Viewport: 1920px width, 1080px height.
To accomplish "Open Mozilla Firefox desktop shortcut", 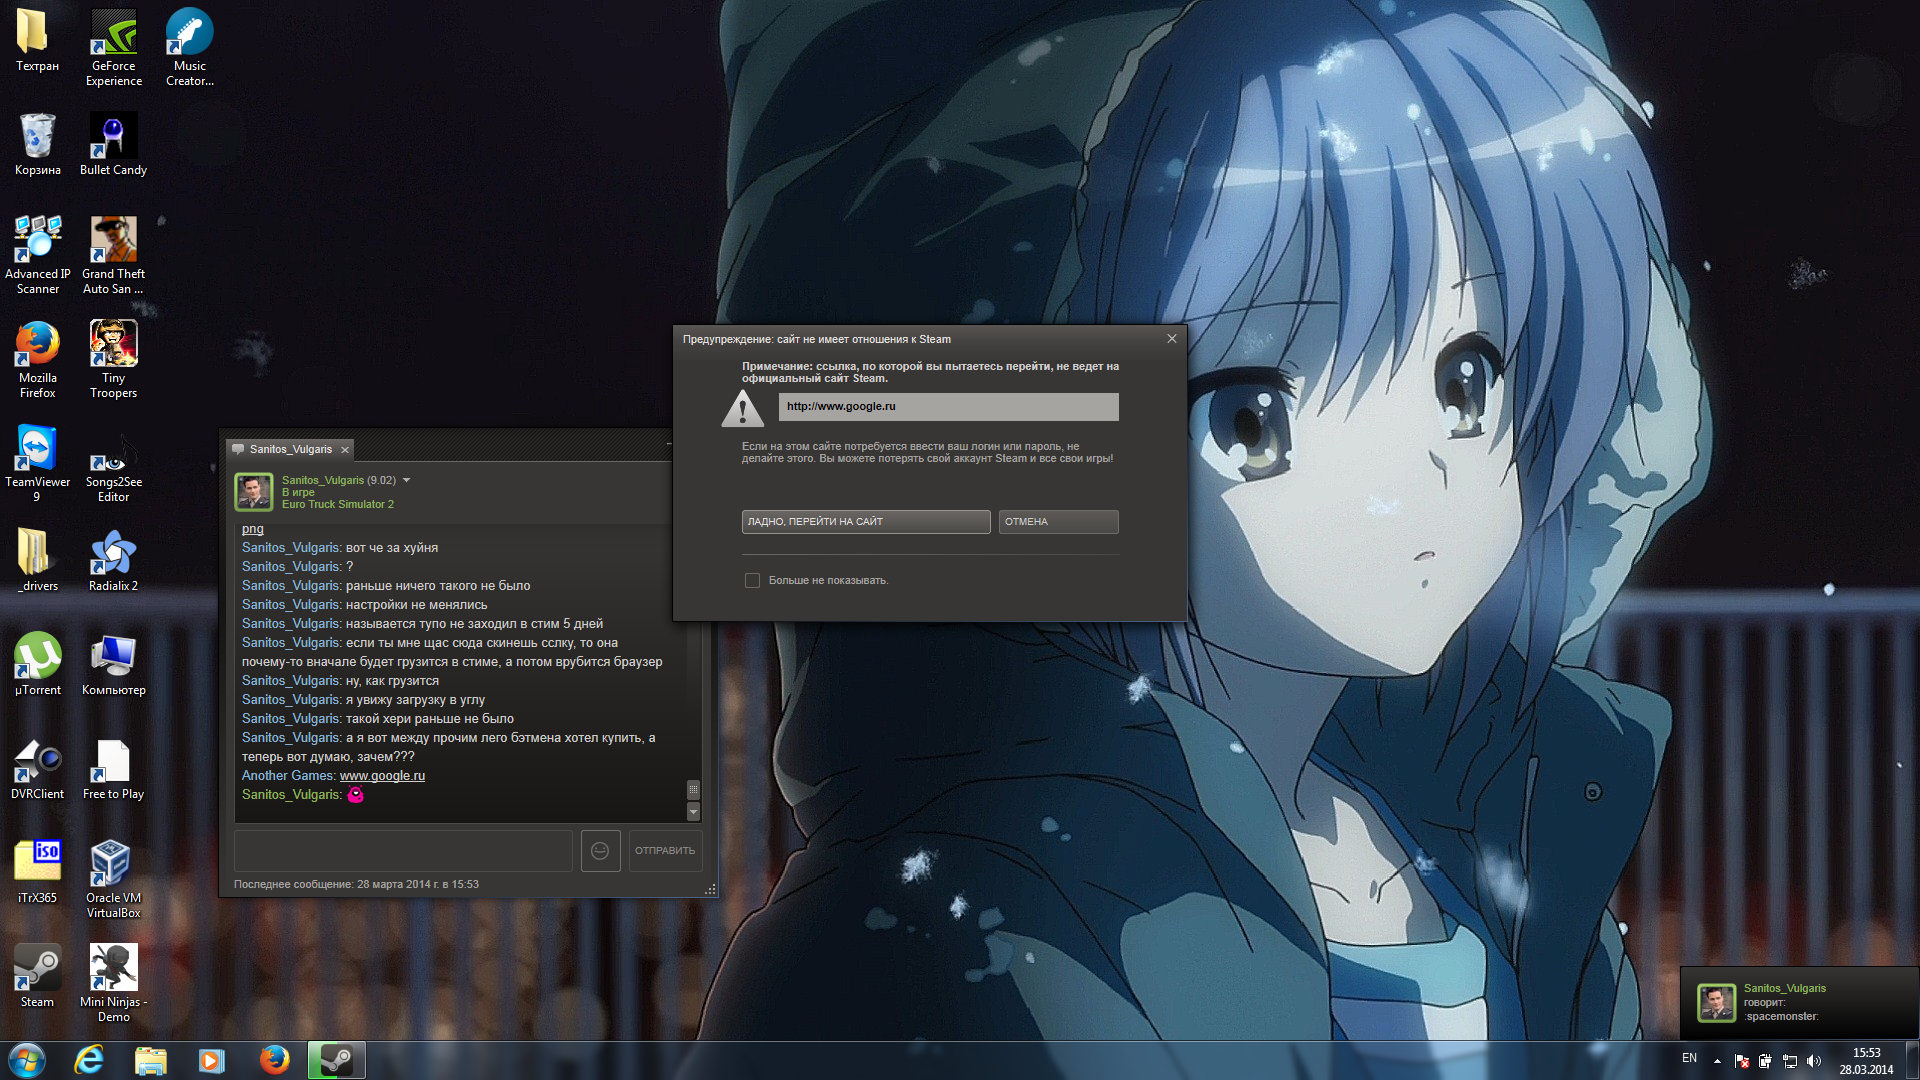I will tap(37, 359).
